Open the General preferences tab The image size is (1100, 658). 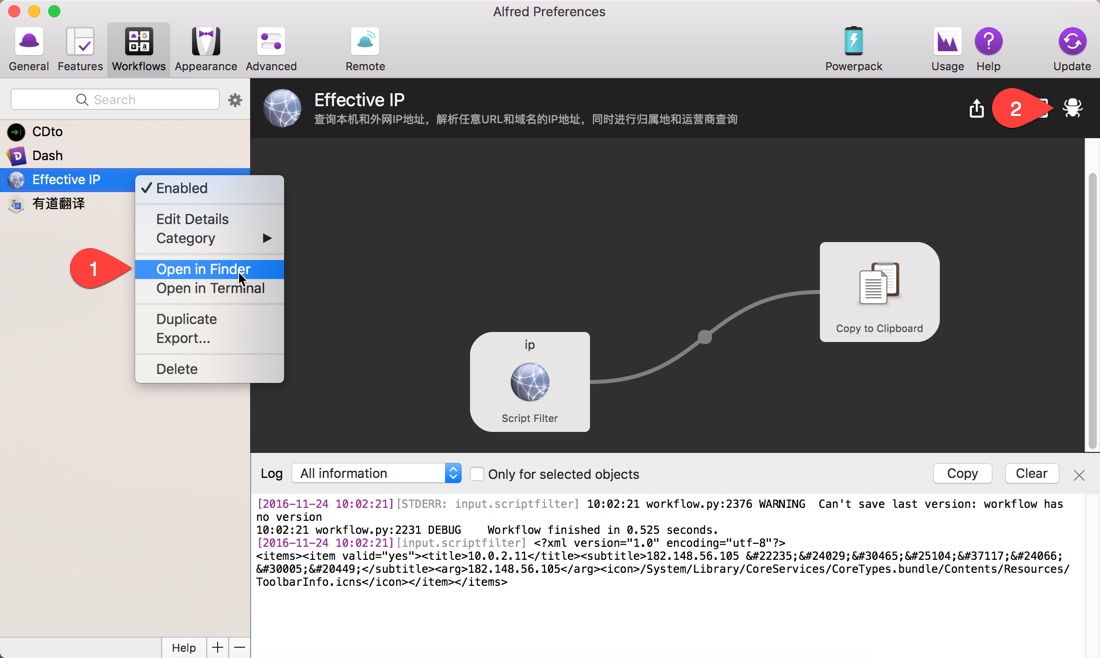pos(29,49)
